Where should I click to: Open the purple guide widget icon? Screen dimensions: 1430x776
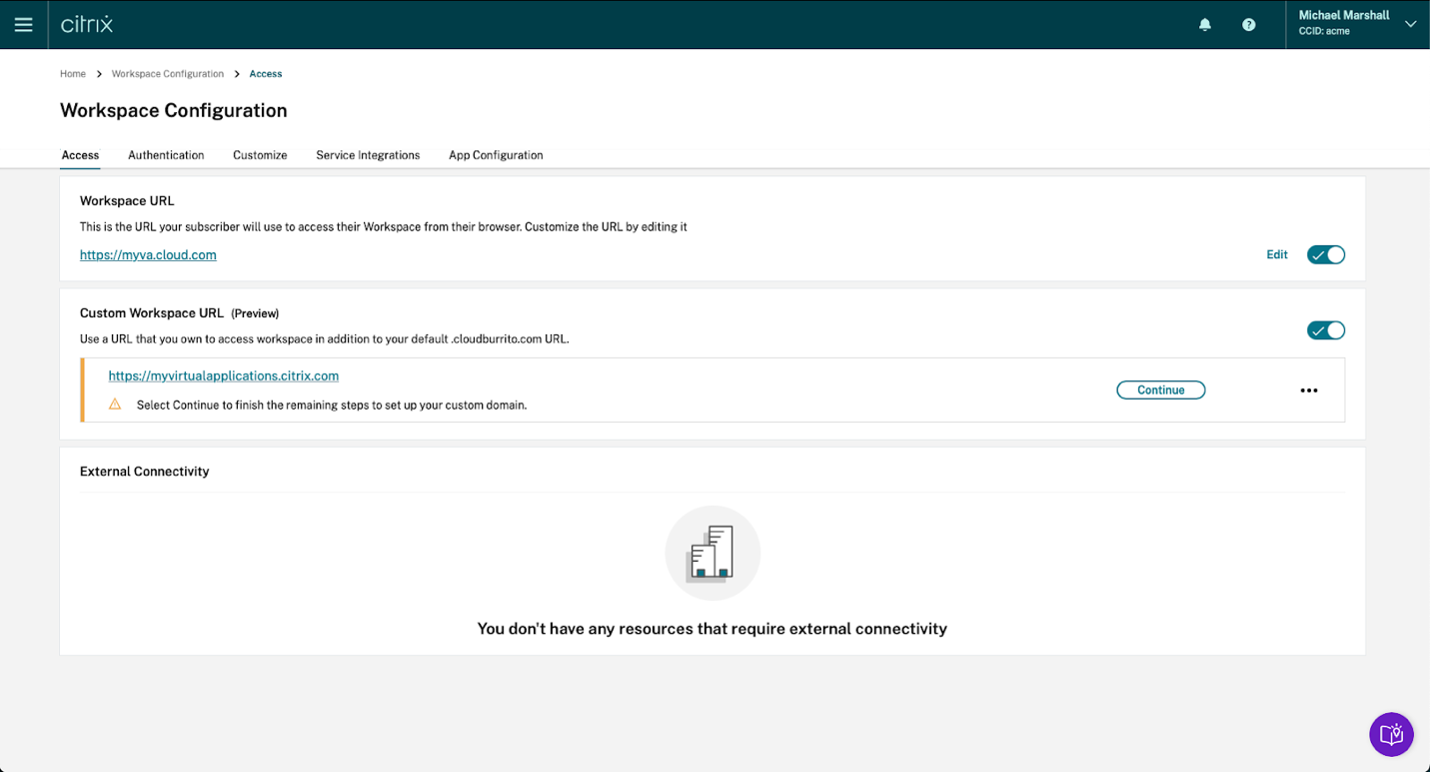pos(1391,735)
